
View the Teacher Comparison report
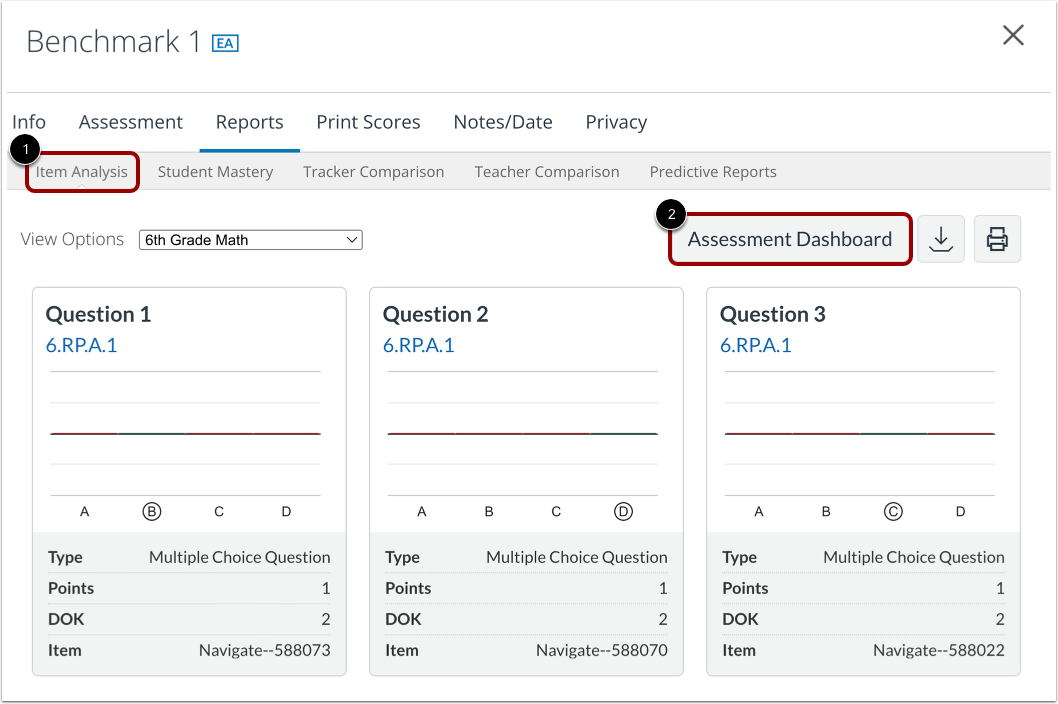[x=547, y=172]
